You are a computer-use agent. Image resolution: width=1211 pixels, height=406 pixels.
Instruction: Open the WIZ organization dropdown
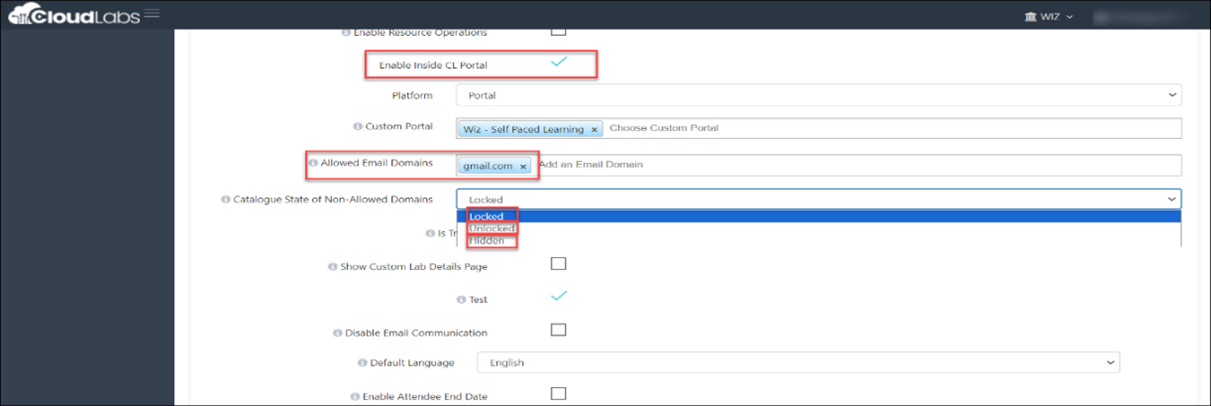pyautogui.click(x=1048, y=17)
